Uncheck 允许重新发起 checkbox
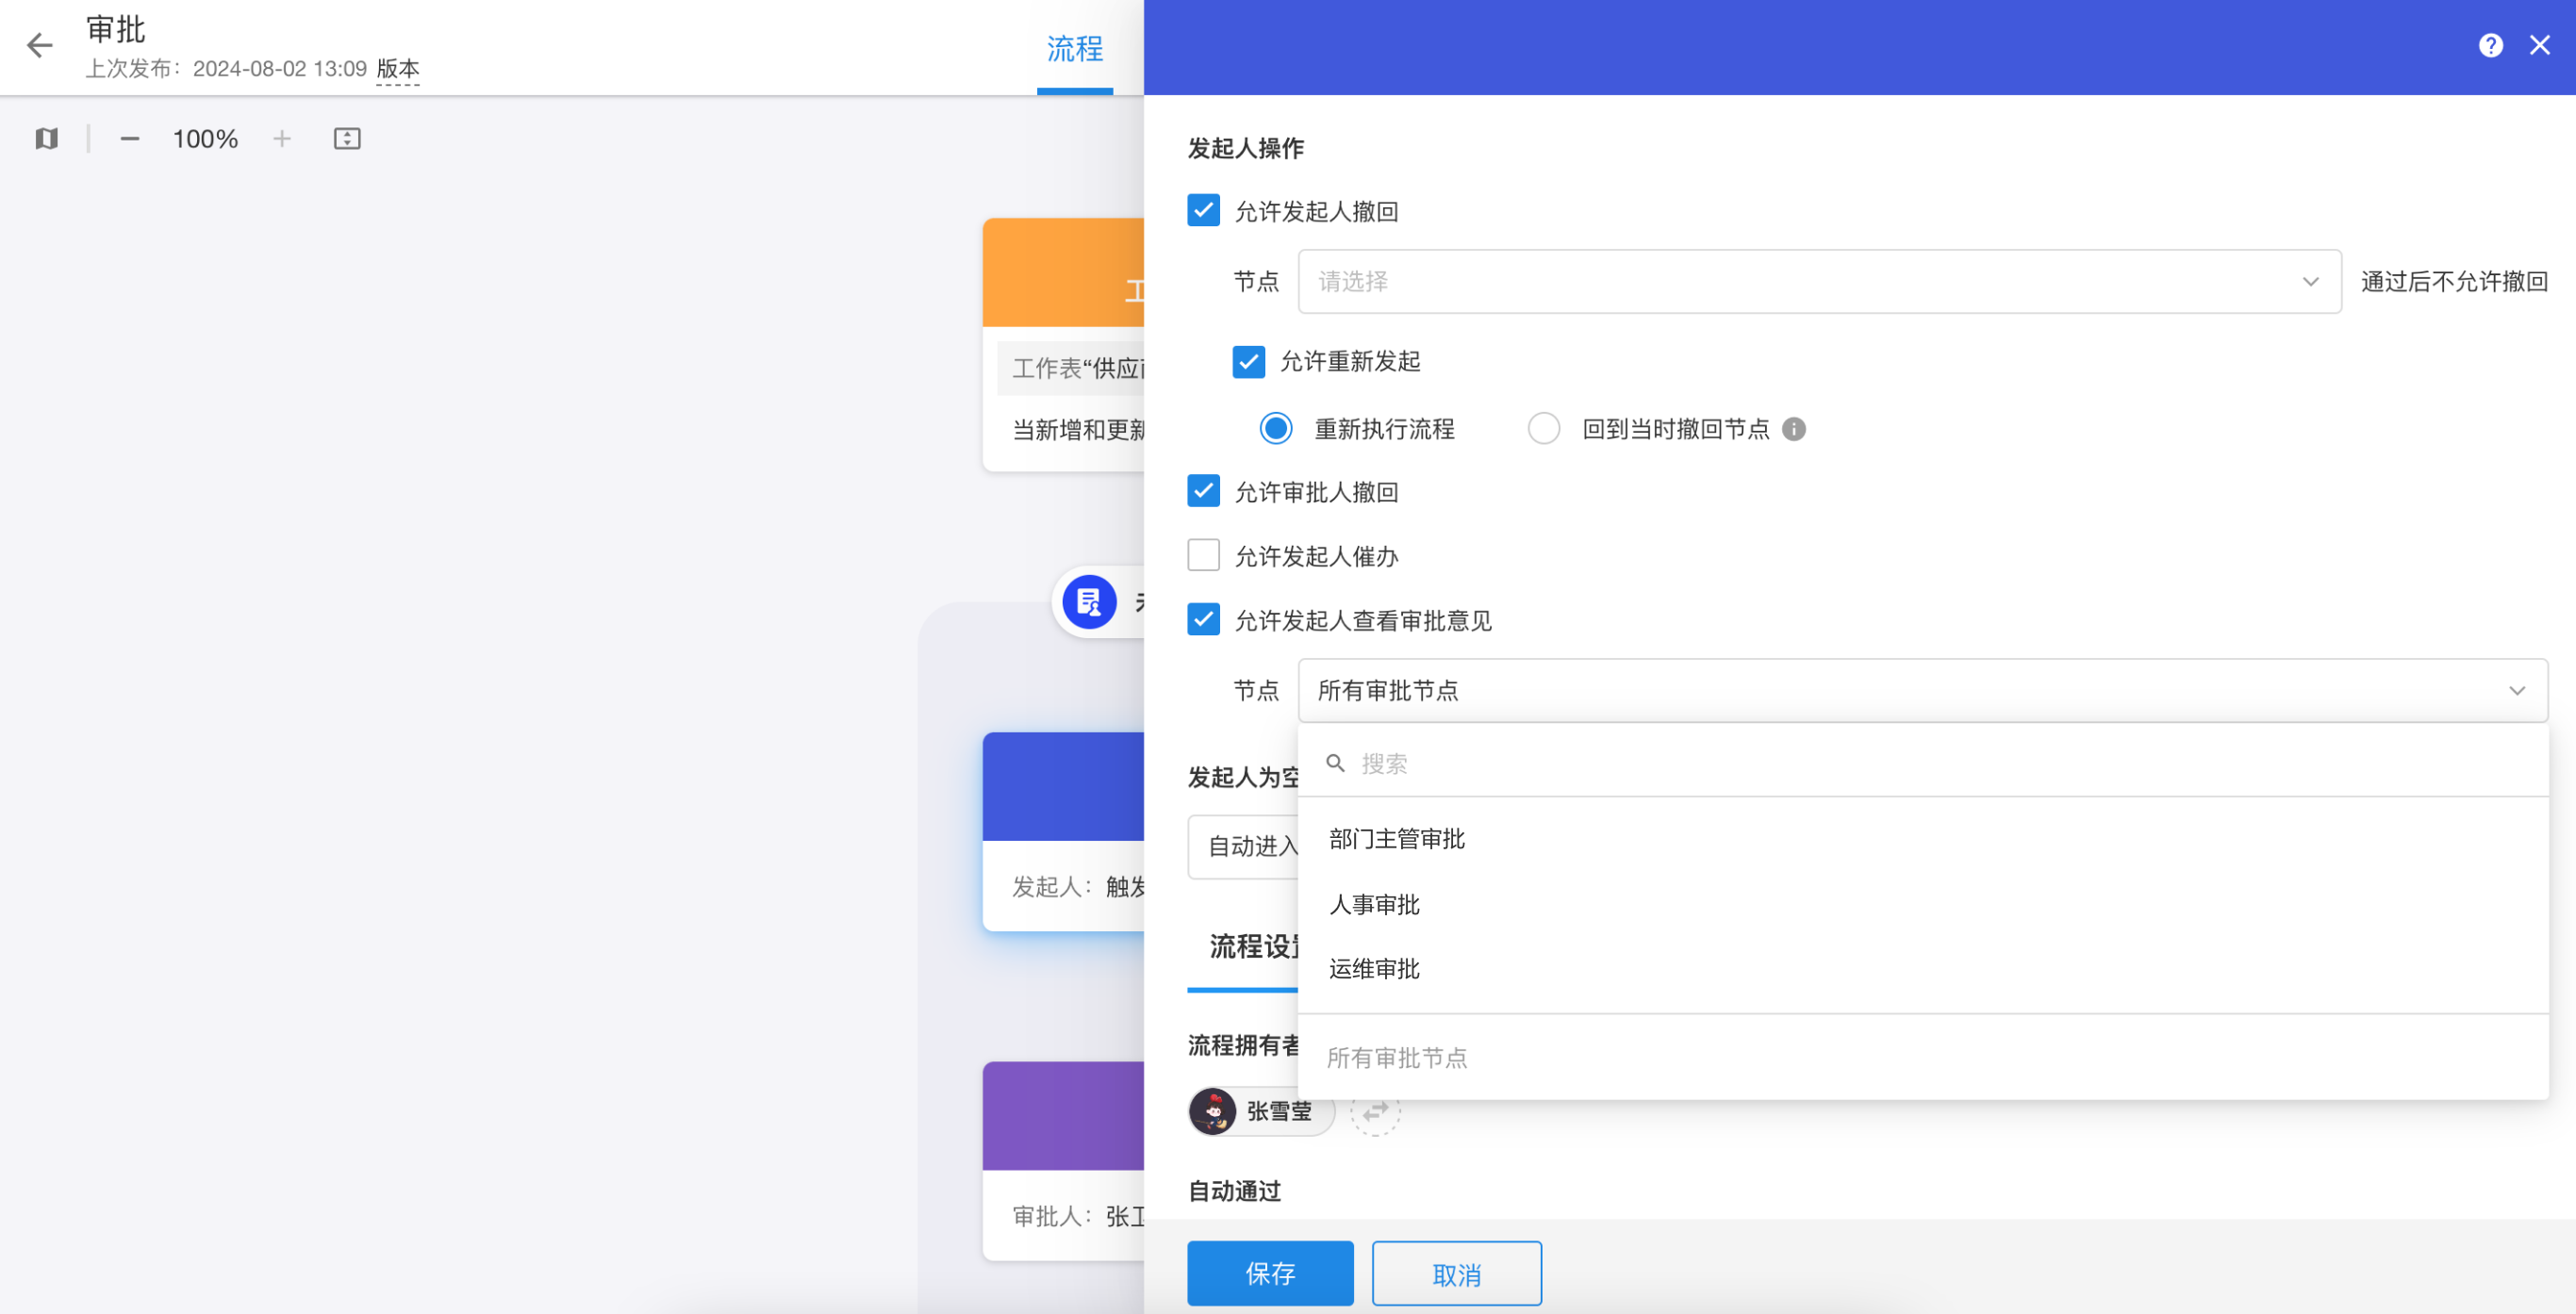The image size is (2576, 1314). [1248, 361]
